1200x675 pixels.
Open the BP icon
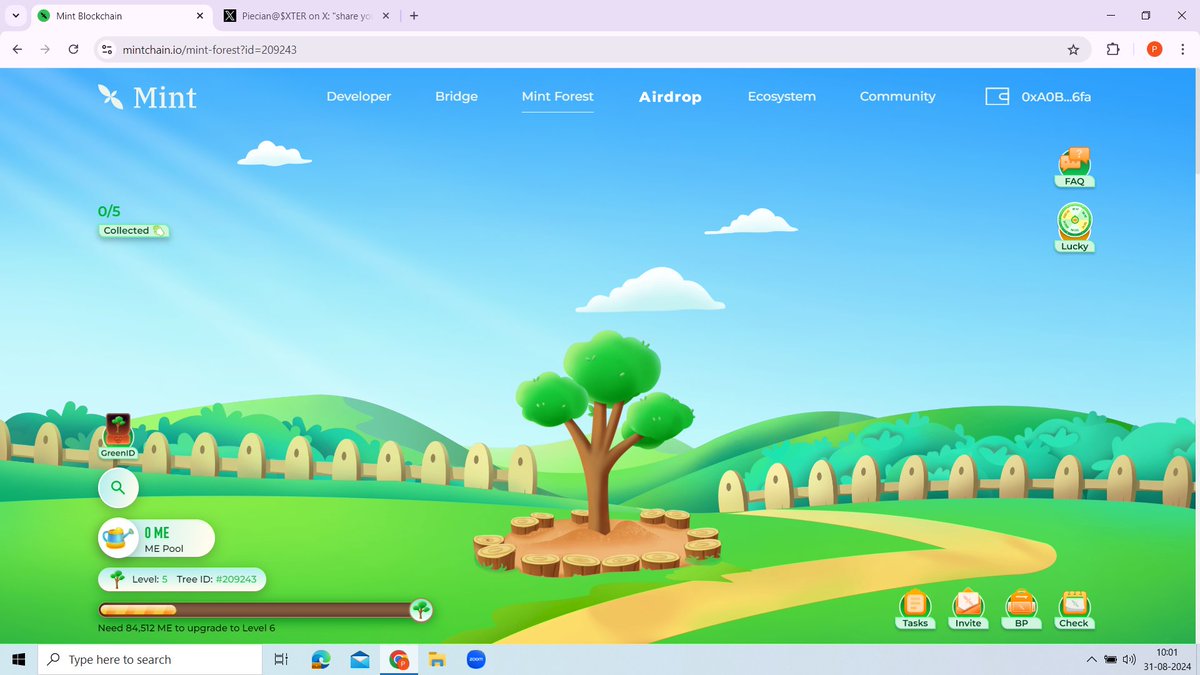pyautogui.click(x=1021, y=608)
